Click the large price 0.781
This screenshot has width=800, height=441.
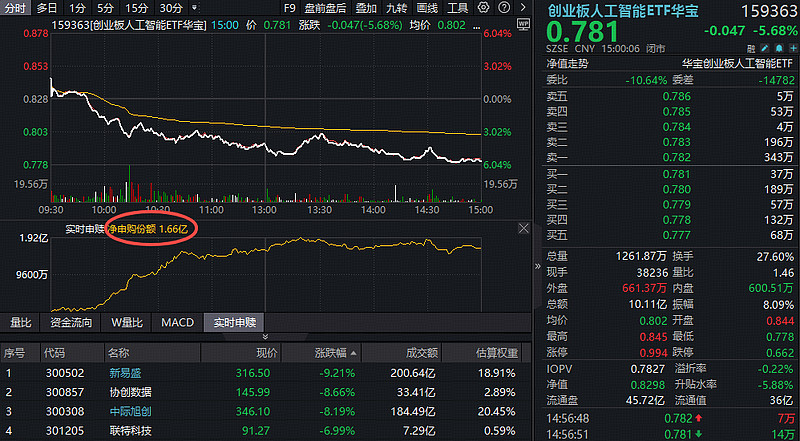582,32
